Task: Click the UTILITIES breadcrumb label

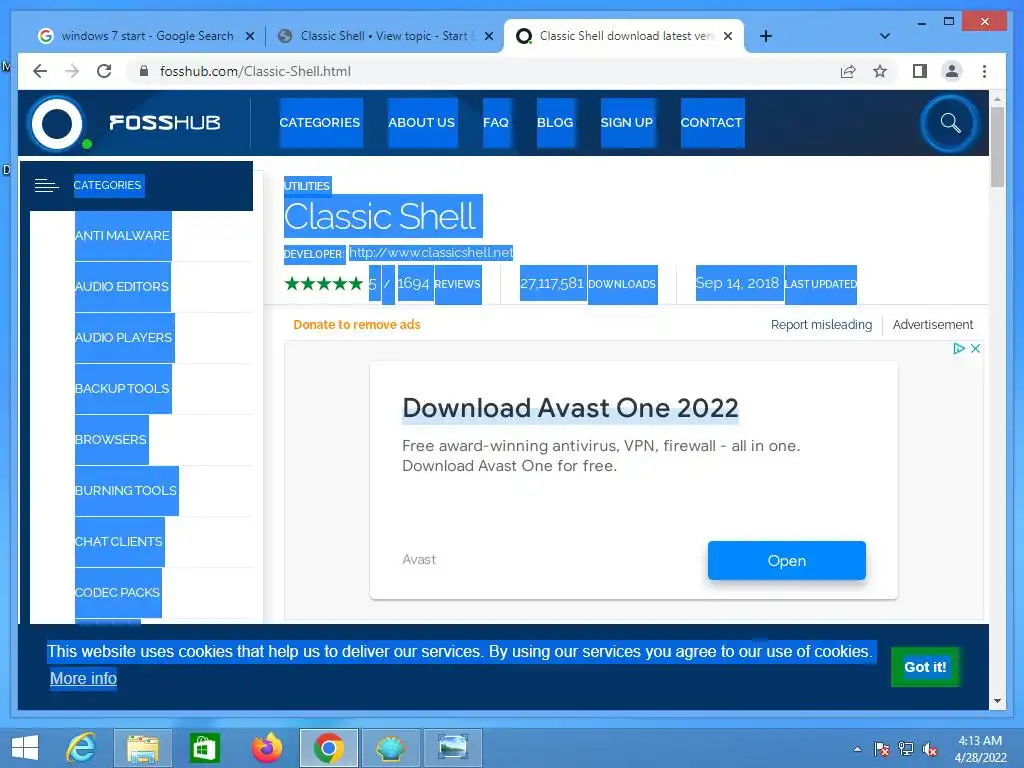Action: point(307,186)
